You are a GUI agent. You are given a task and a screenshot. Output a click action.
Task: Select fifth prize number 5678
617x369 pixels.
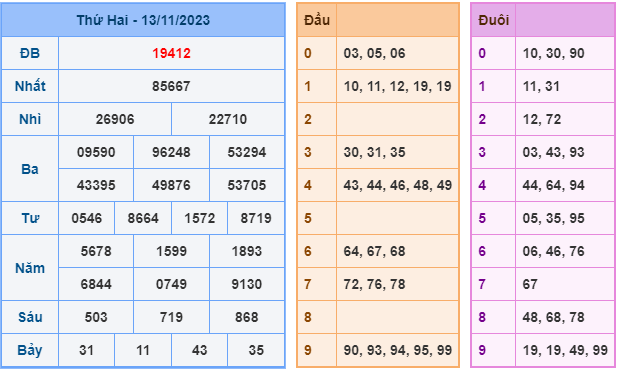(96, 251)
